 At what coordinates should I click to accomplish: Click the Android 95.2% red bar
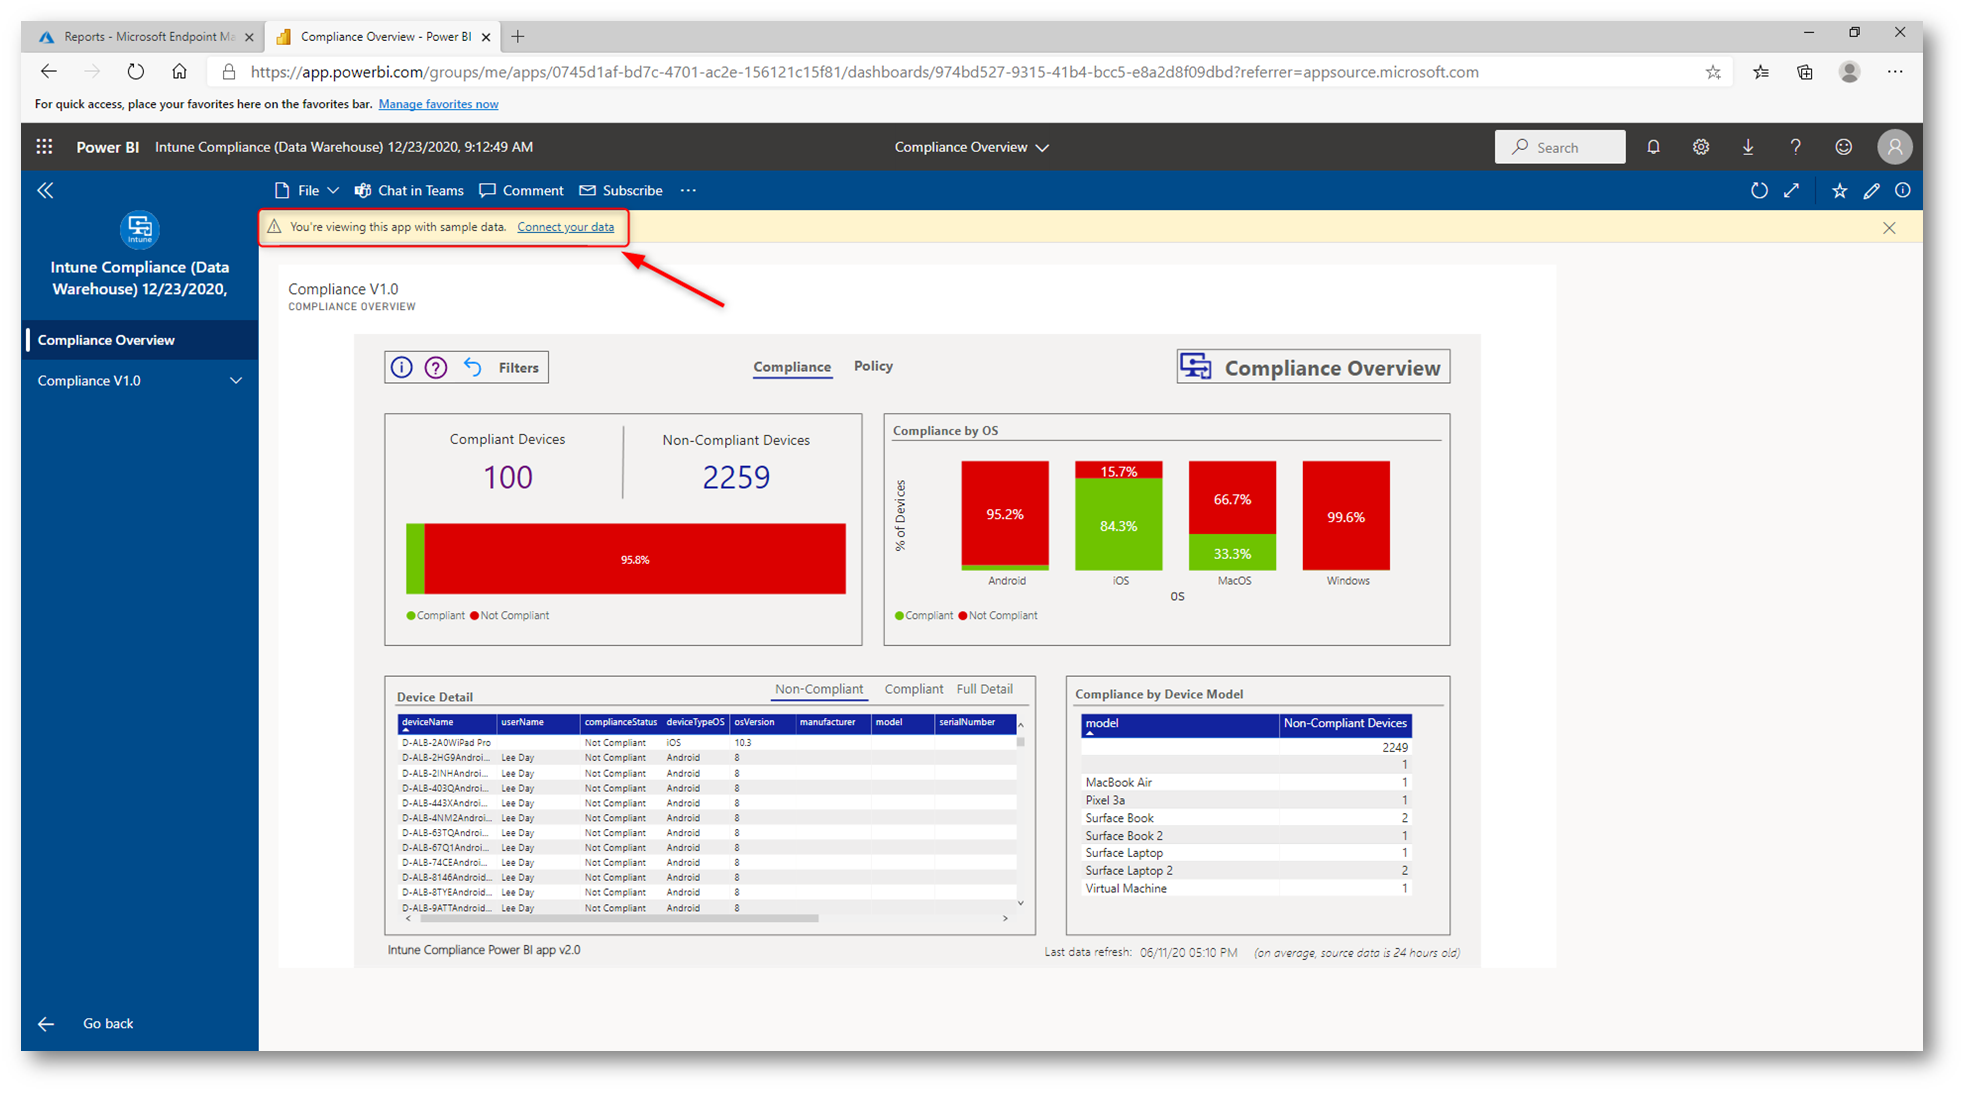pyautogui.click(x=1004, y=513)
